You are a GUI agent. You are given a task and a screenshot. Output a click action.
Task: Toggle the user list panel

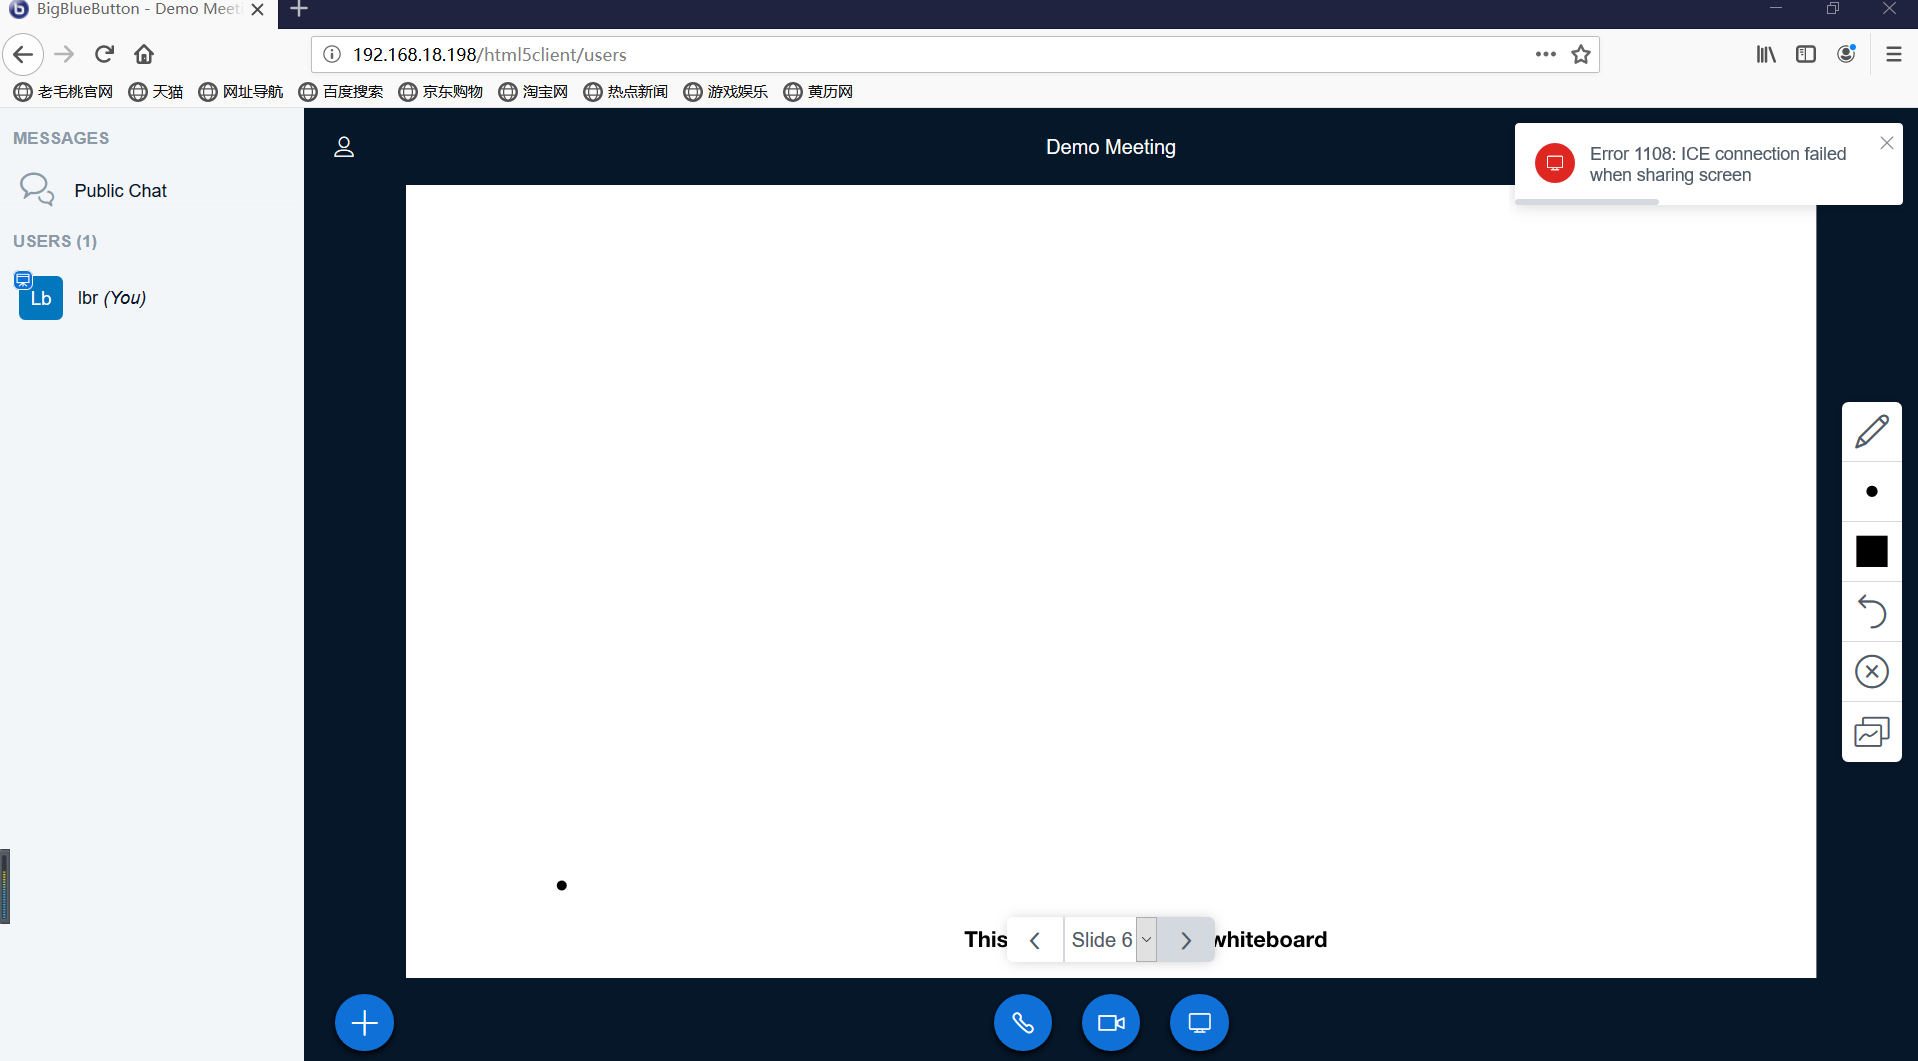coord(344,147)
